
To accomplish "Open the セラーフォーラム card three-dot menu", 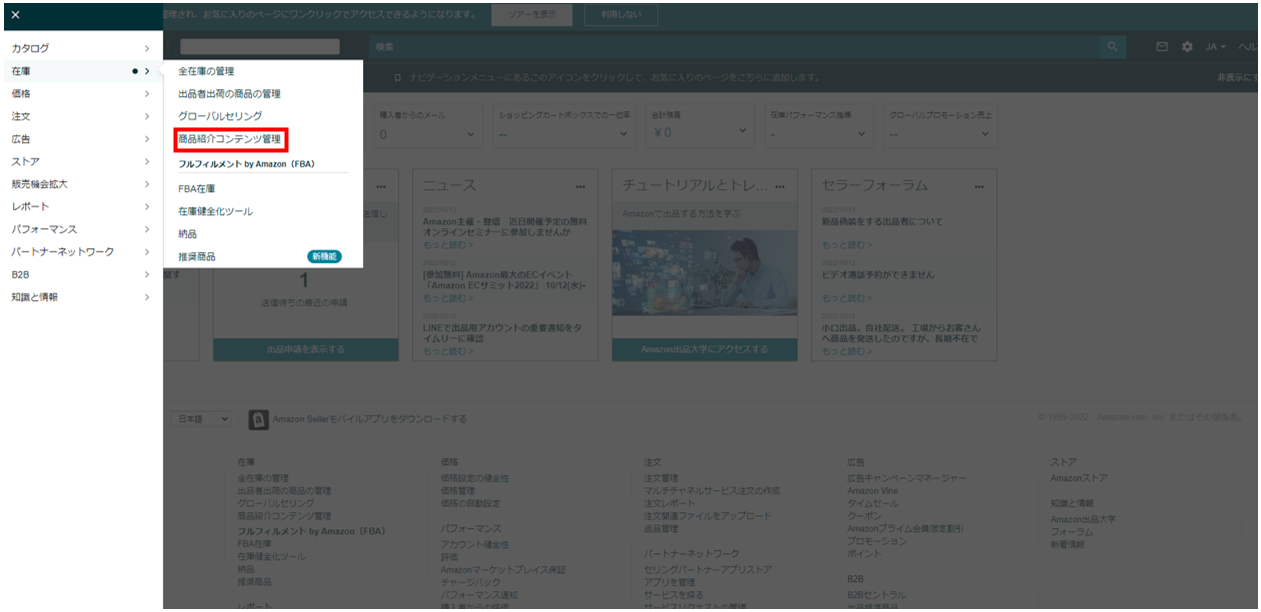I will click(x=980, y=186).
